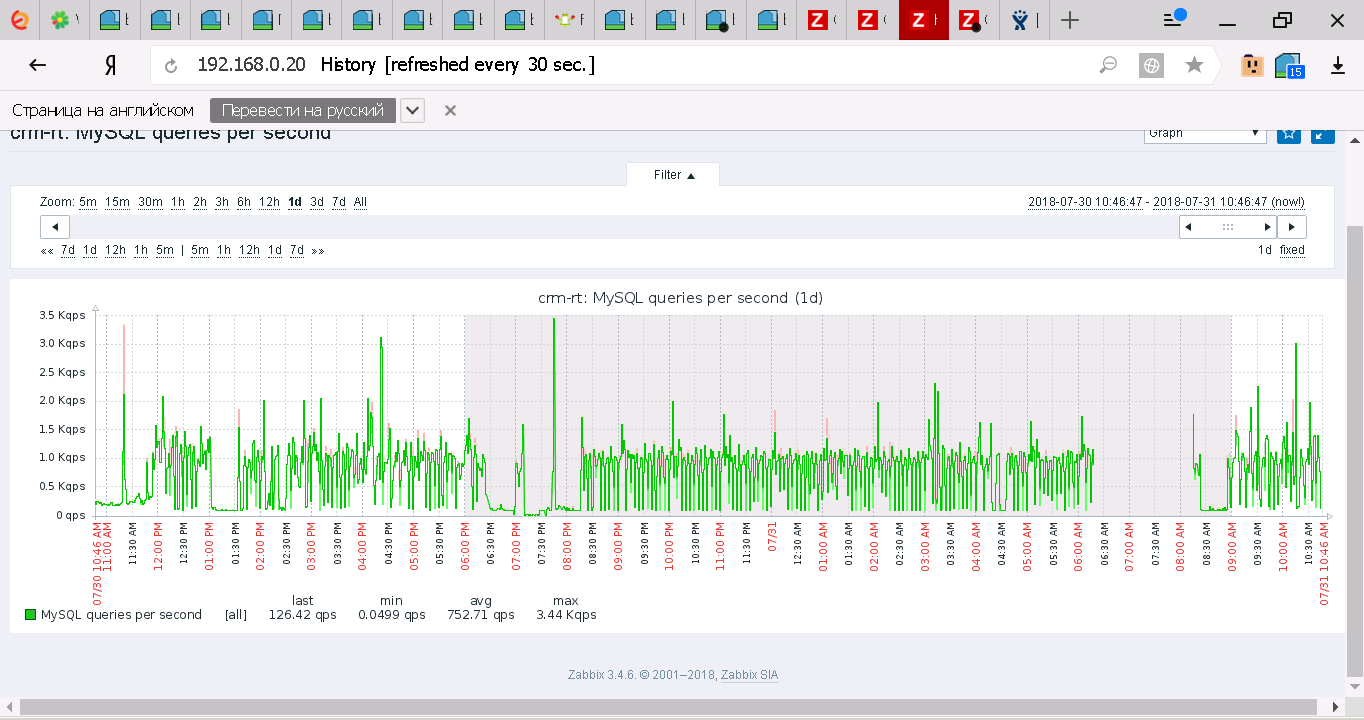
Task: Set Zoom to 6h
Action: coord(244,202)
